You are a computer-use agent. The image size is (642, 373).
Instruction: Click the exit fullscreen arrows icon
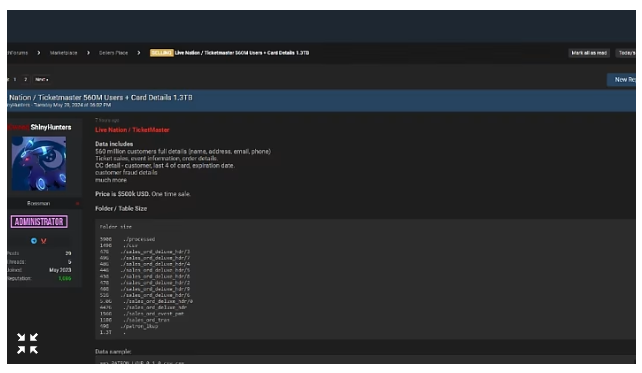point(27,343)
